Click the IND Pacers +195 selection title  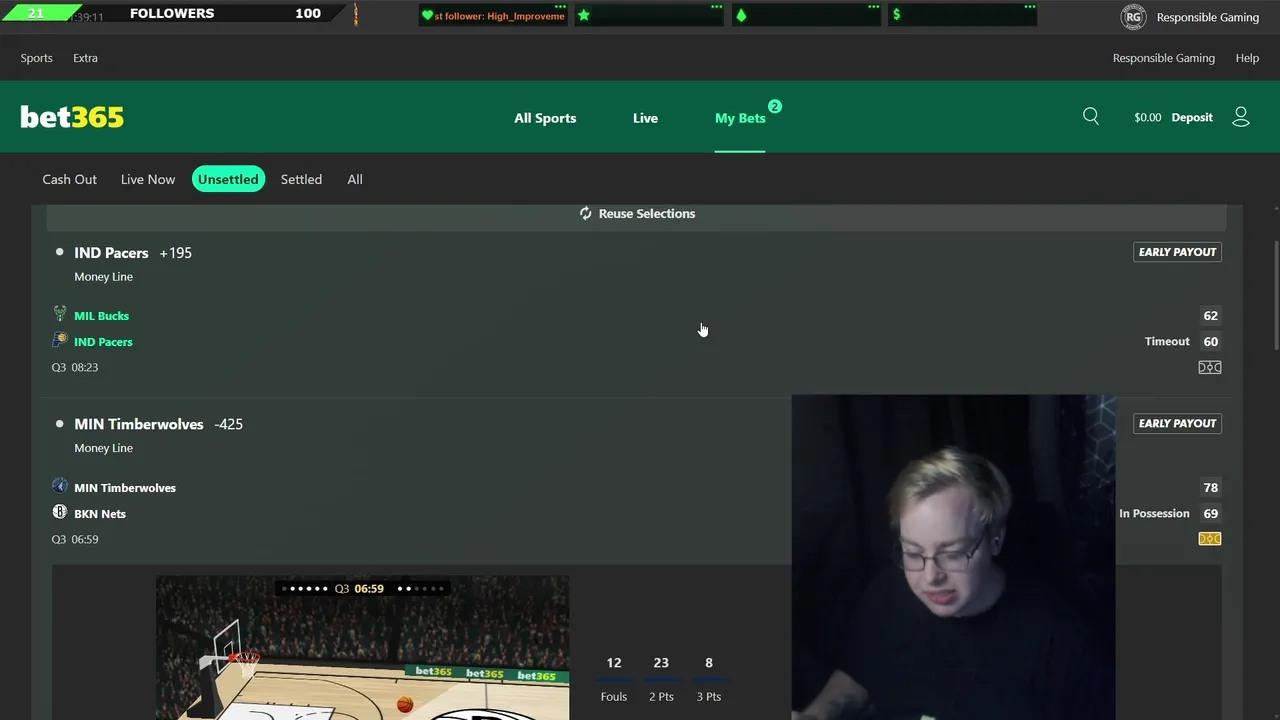click(133, 253)
